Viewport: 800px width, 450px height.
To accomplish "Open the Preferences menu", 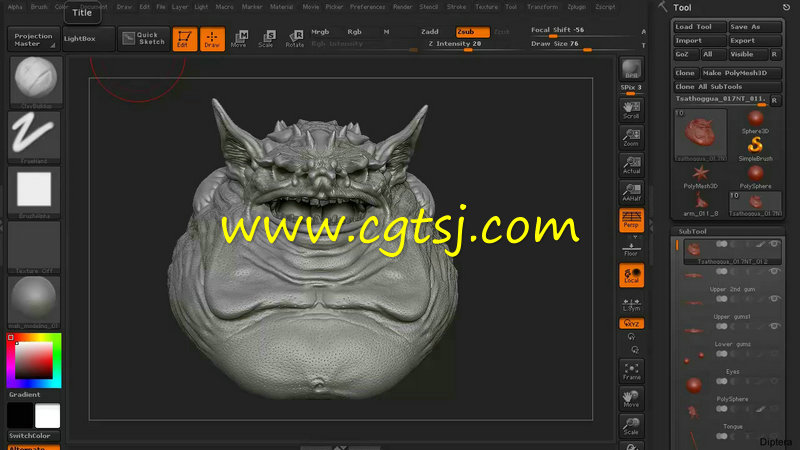I will pos(367,7).
